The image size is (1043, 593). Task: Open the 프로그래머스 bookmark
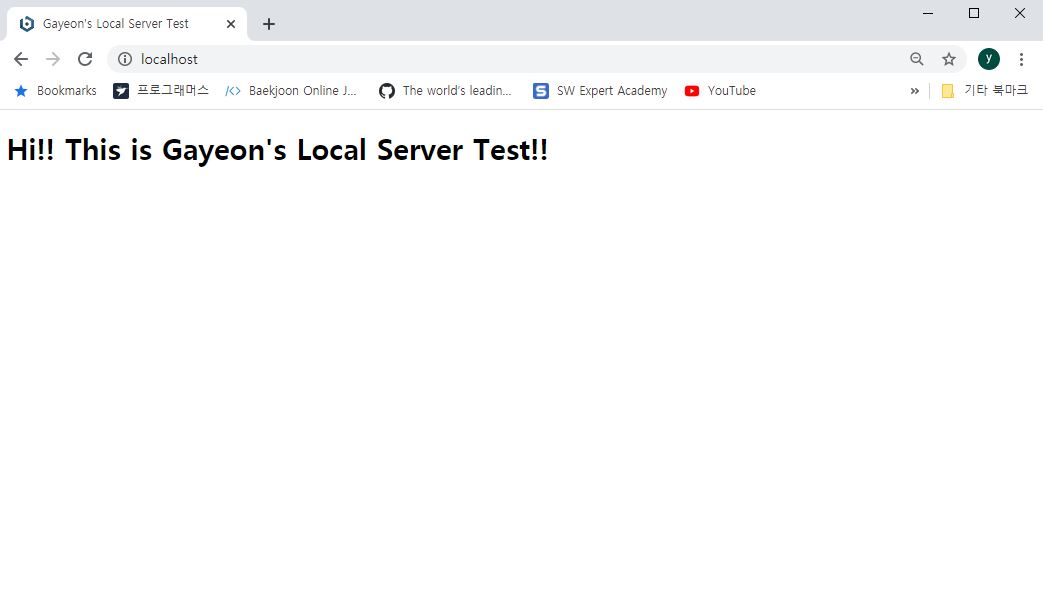coord(160,90)
